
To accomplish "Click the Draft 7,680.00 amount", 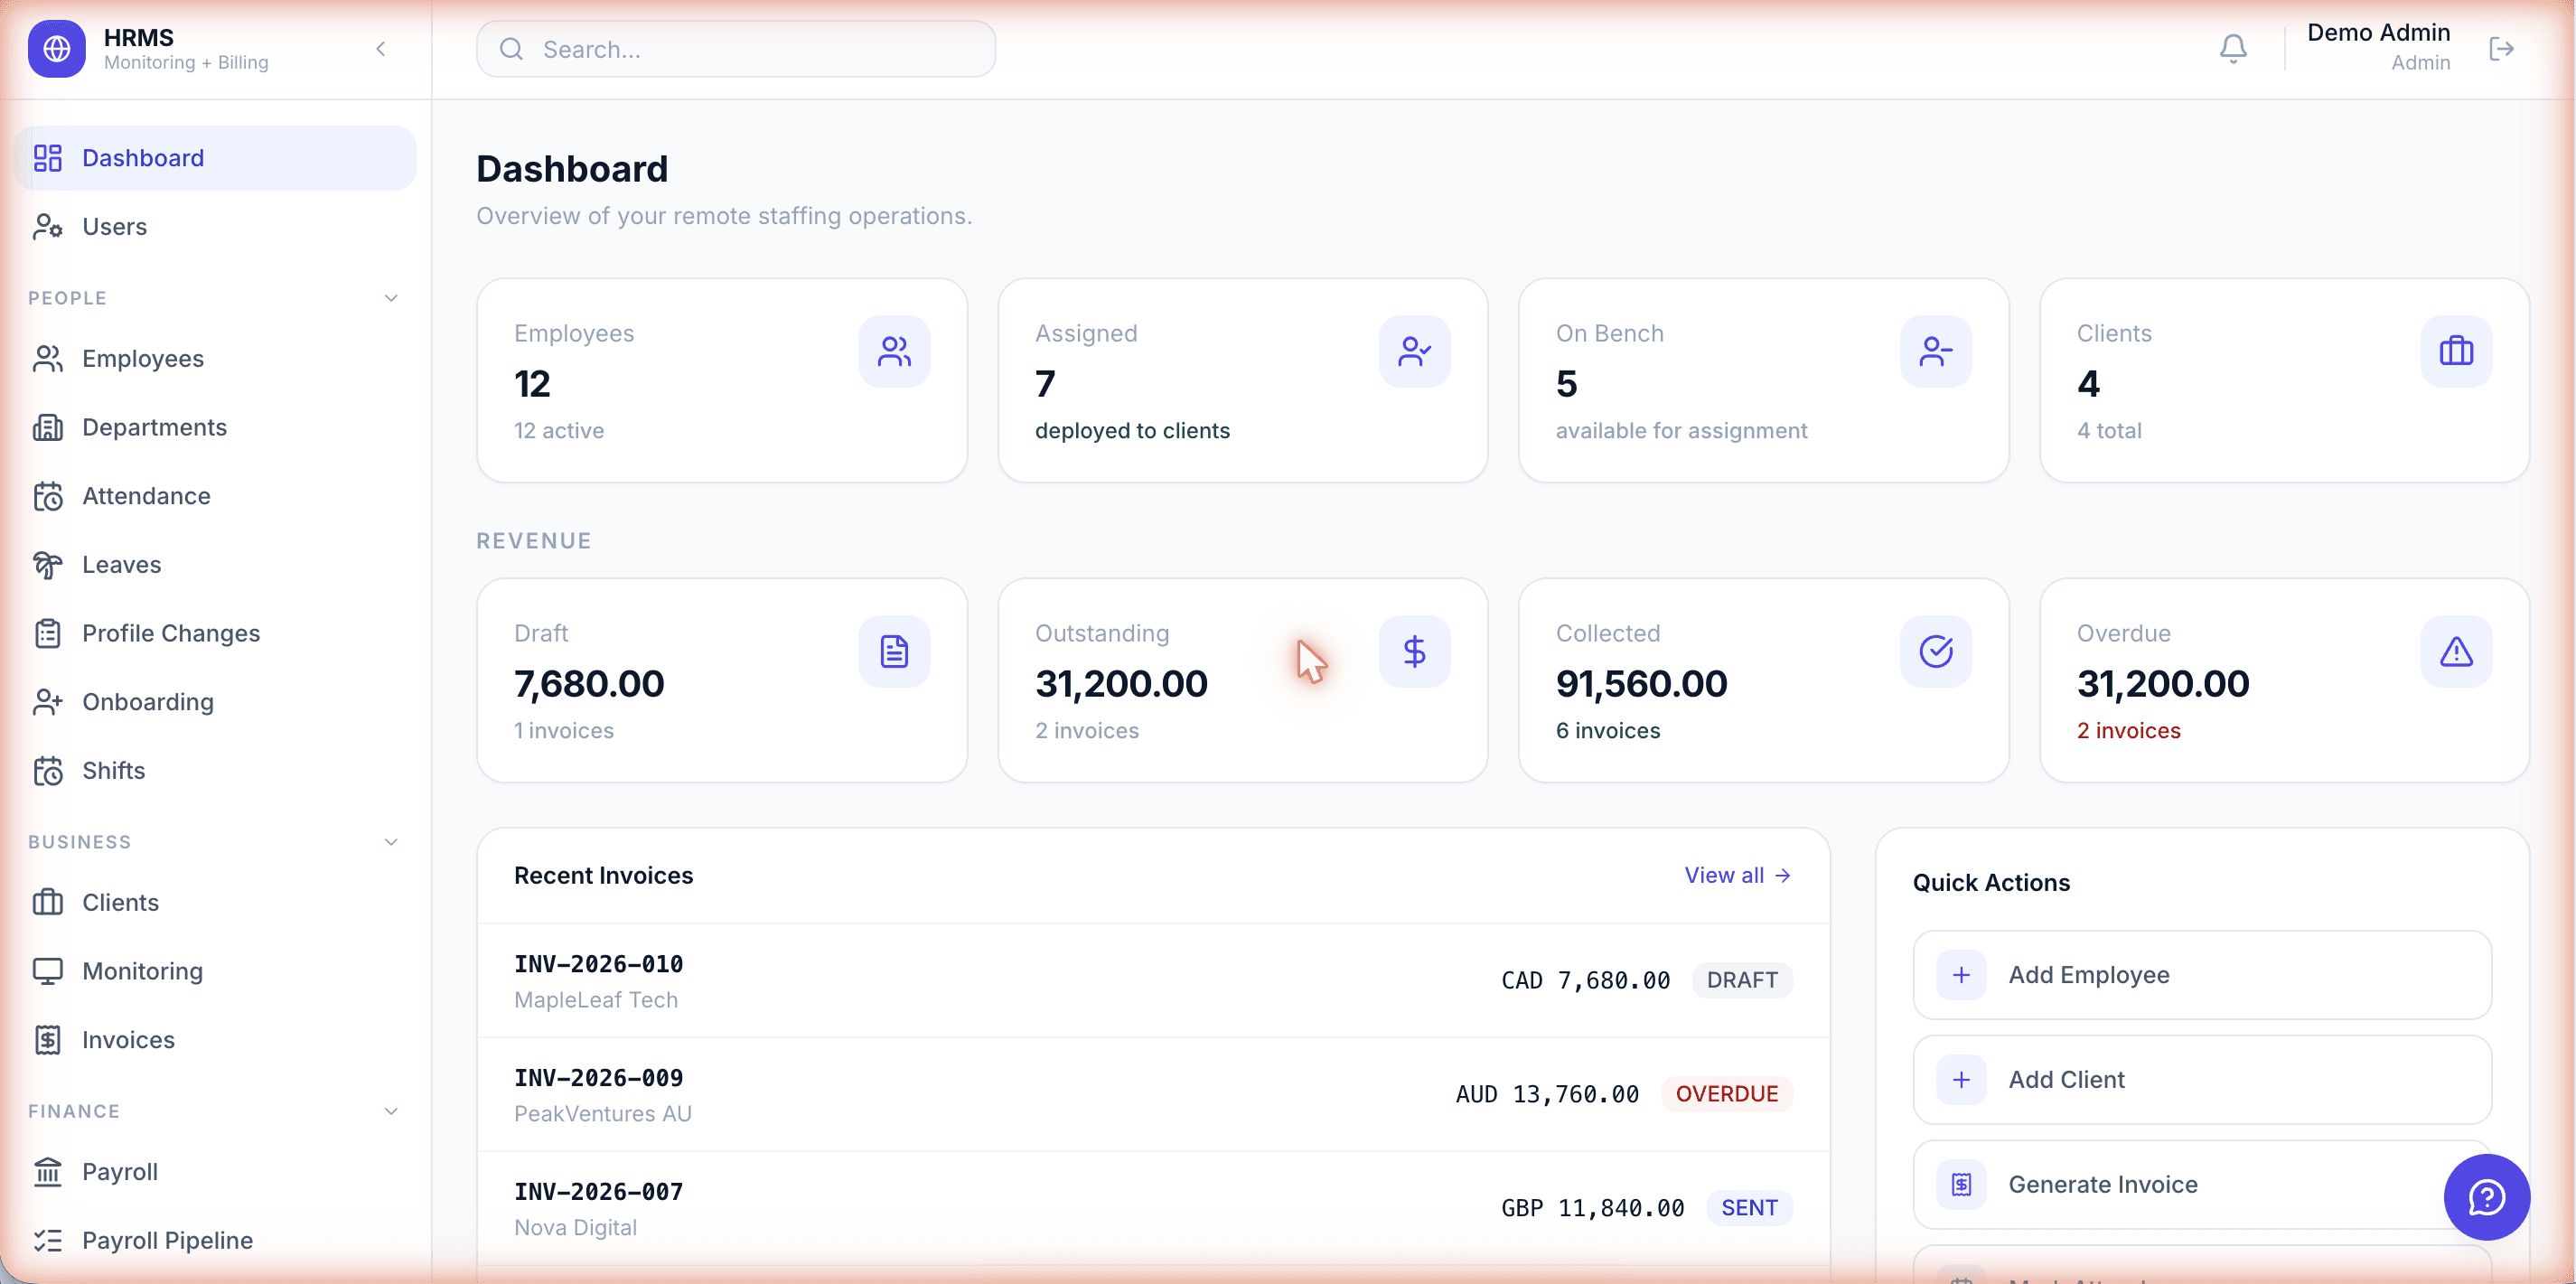I will pos(589,684).
